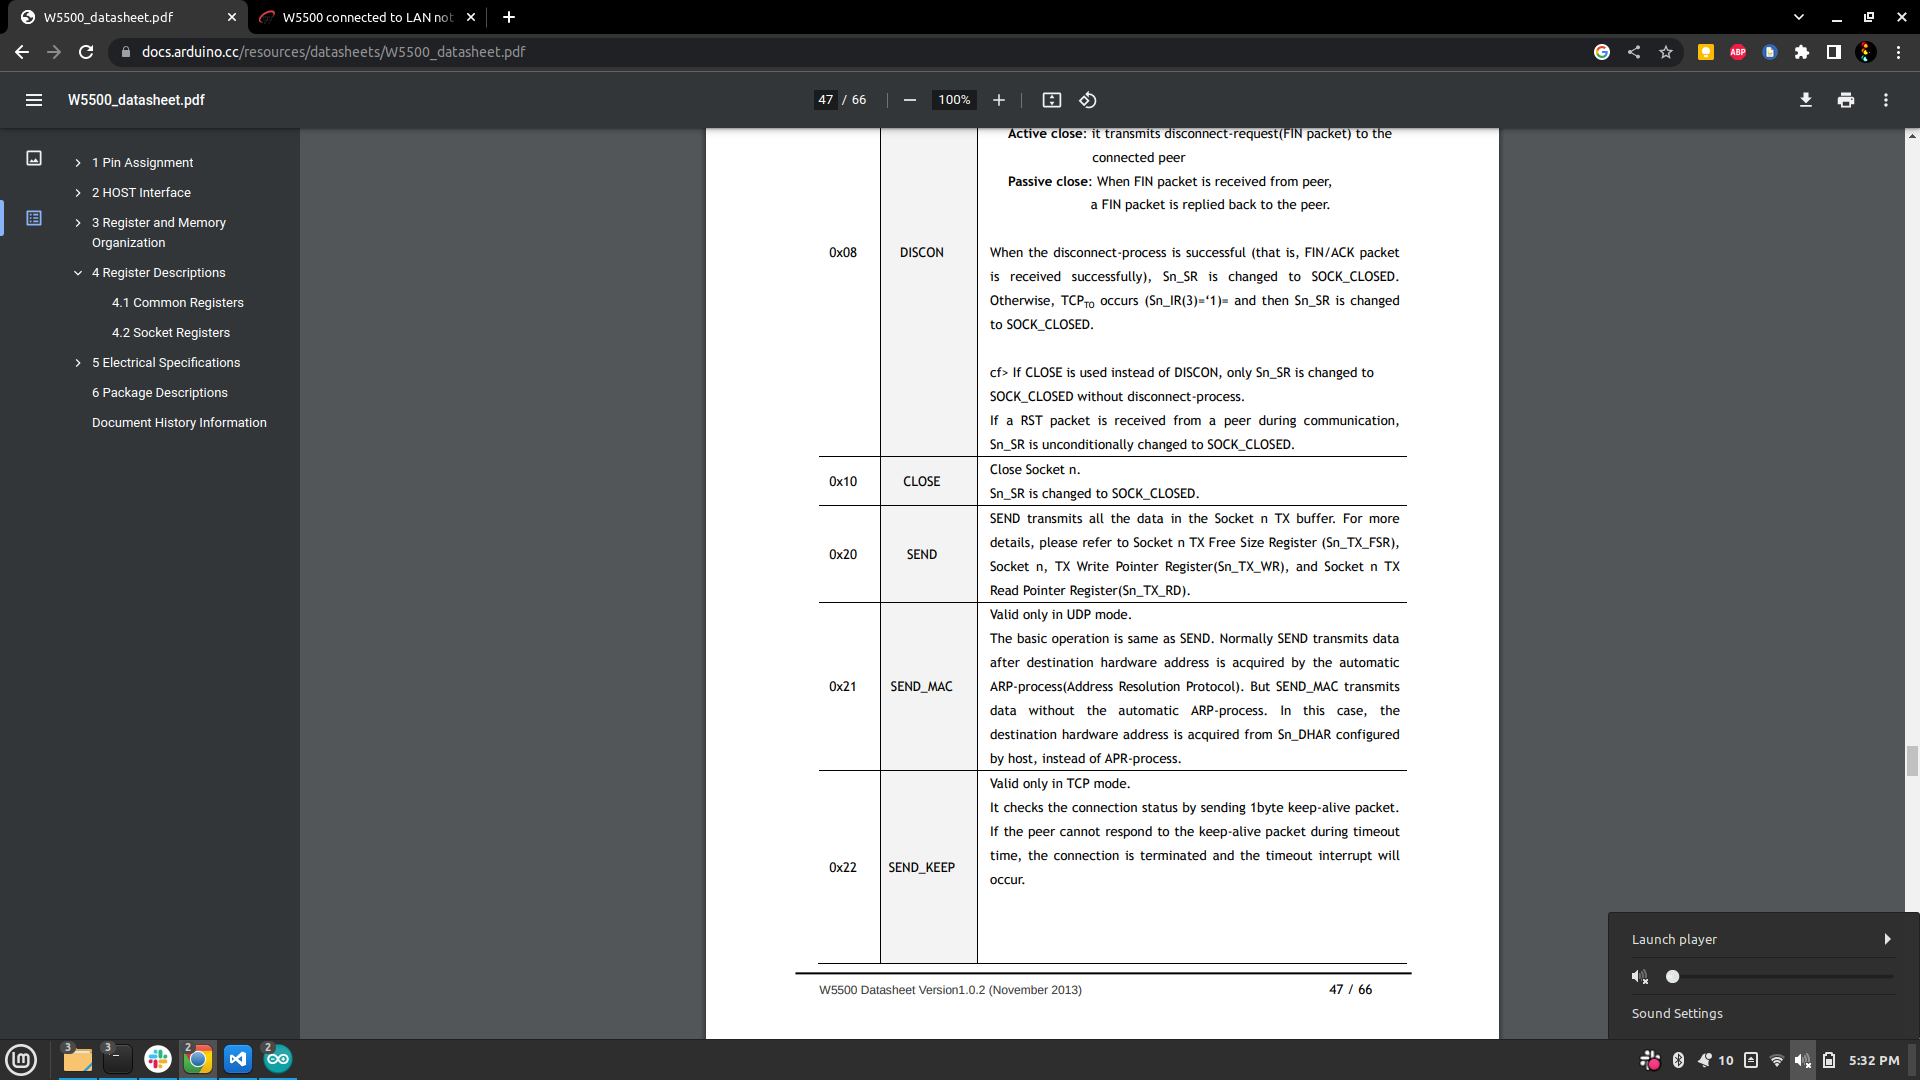Show page thumbnails in sidebar
Image resolution: width=1920 pixels, height=1080 pixels.
34,158
